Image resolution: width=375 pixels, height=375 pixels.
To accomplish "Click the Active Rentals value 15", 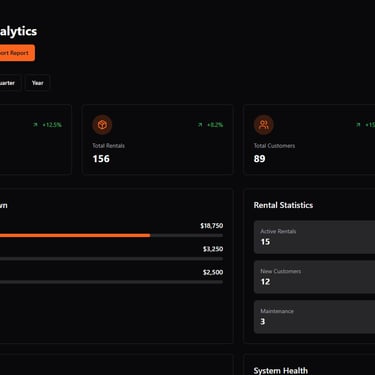I will click(x=265, y=242).
